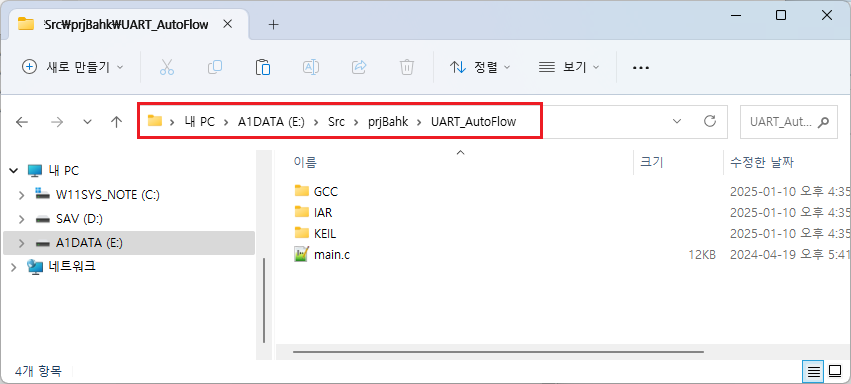Open the 보기 view dropdown

[569, 67]
